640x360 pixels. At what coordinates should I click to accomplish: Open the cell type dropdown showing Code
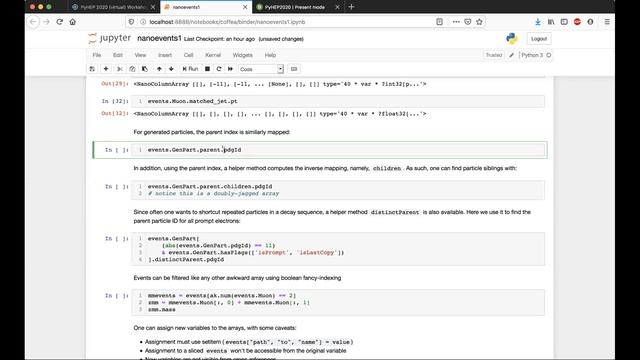(261, 69)
